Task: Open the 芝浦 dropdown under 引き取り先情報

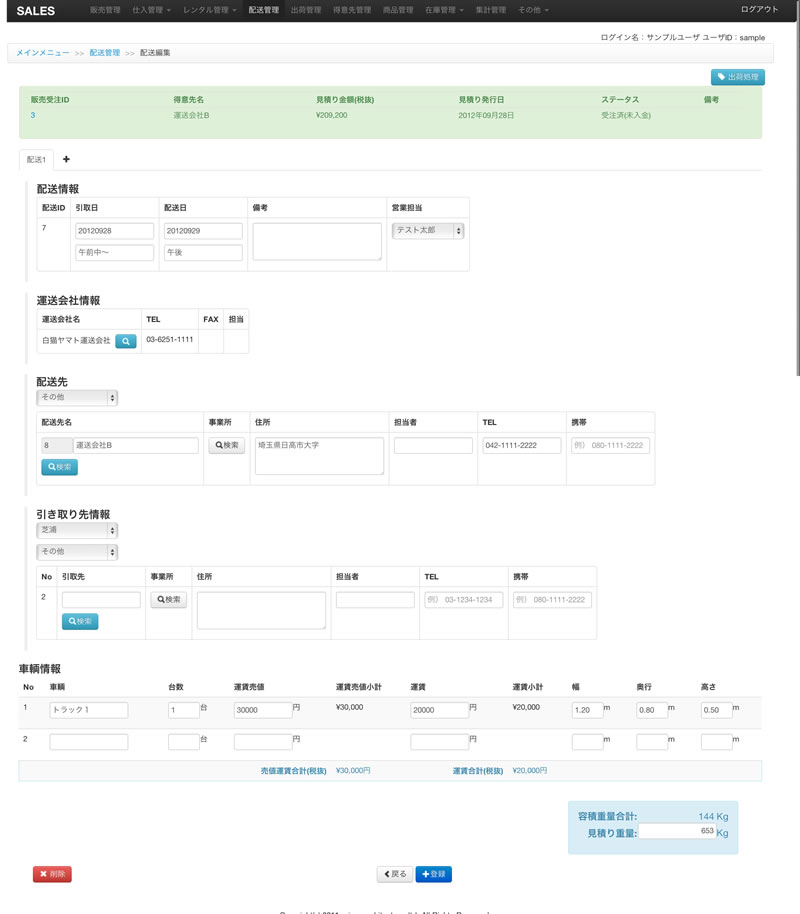Action: click(x=77, y=530)
